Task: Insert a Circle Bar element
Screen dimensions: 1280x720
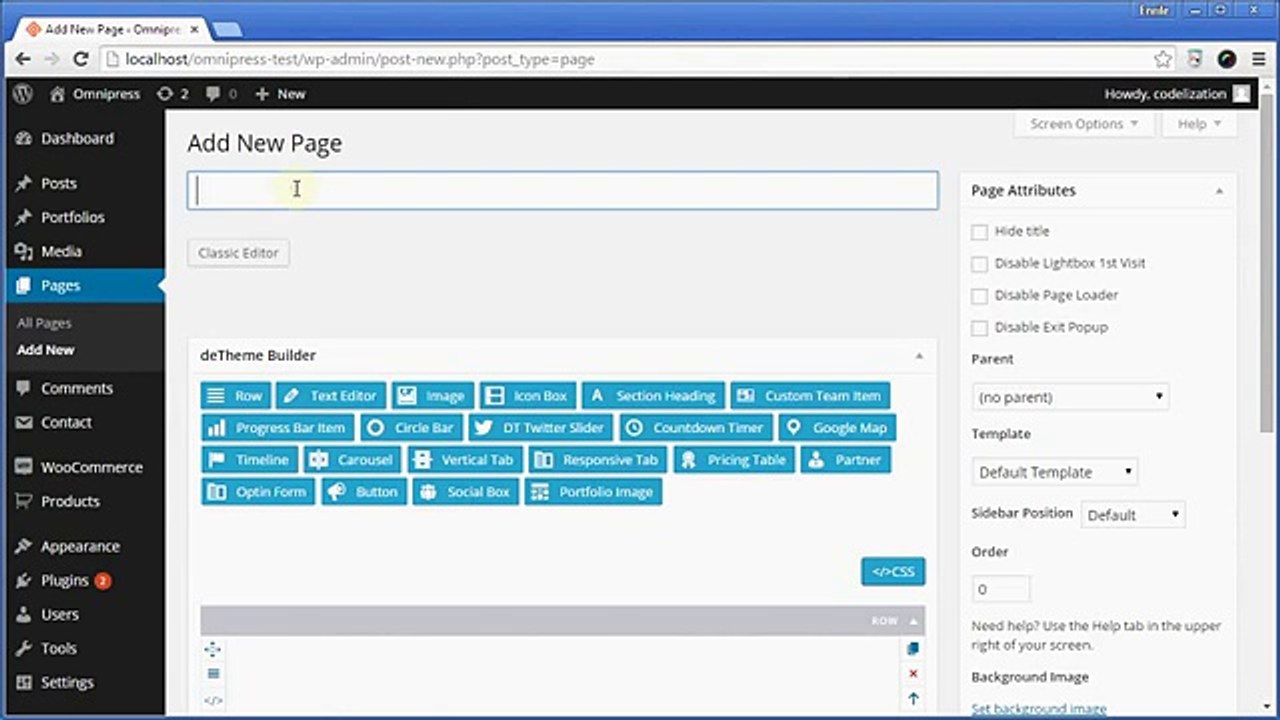Action: (x=412, y=428)
